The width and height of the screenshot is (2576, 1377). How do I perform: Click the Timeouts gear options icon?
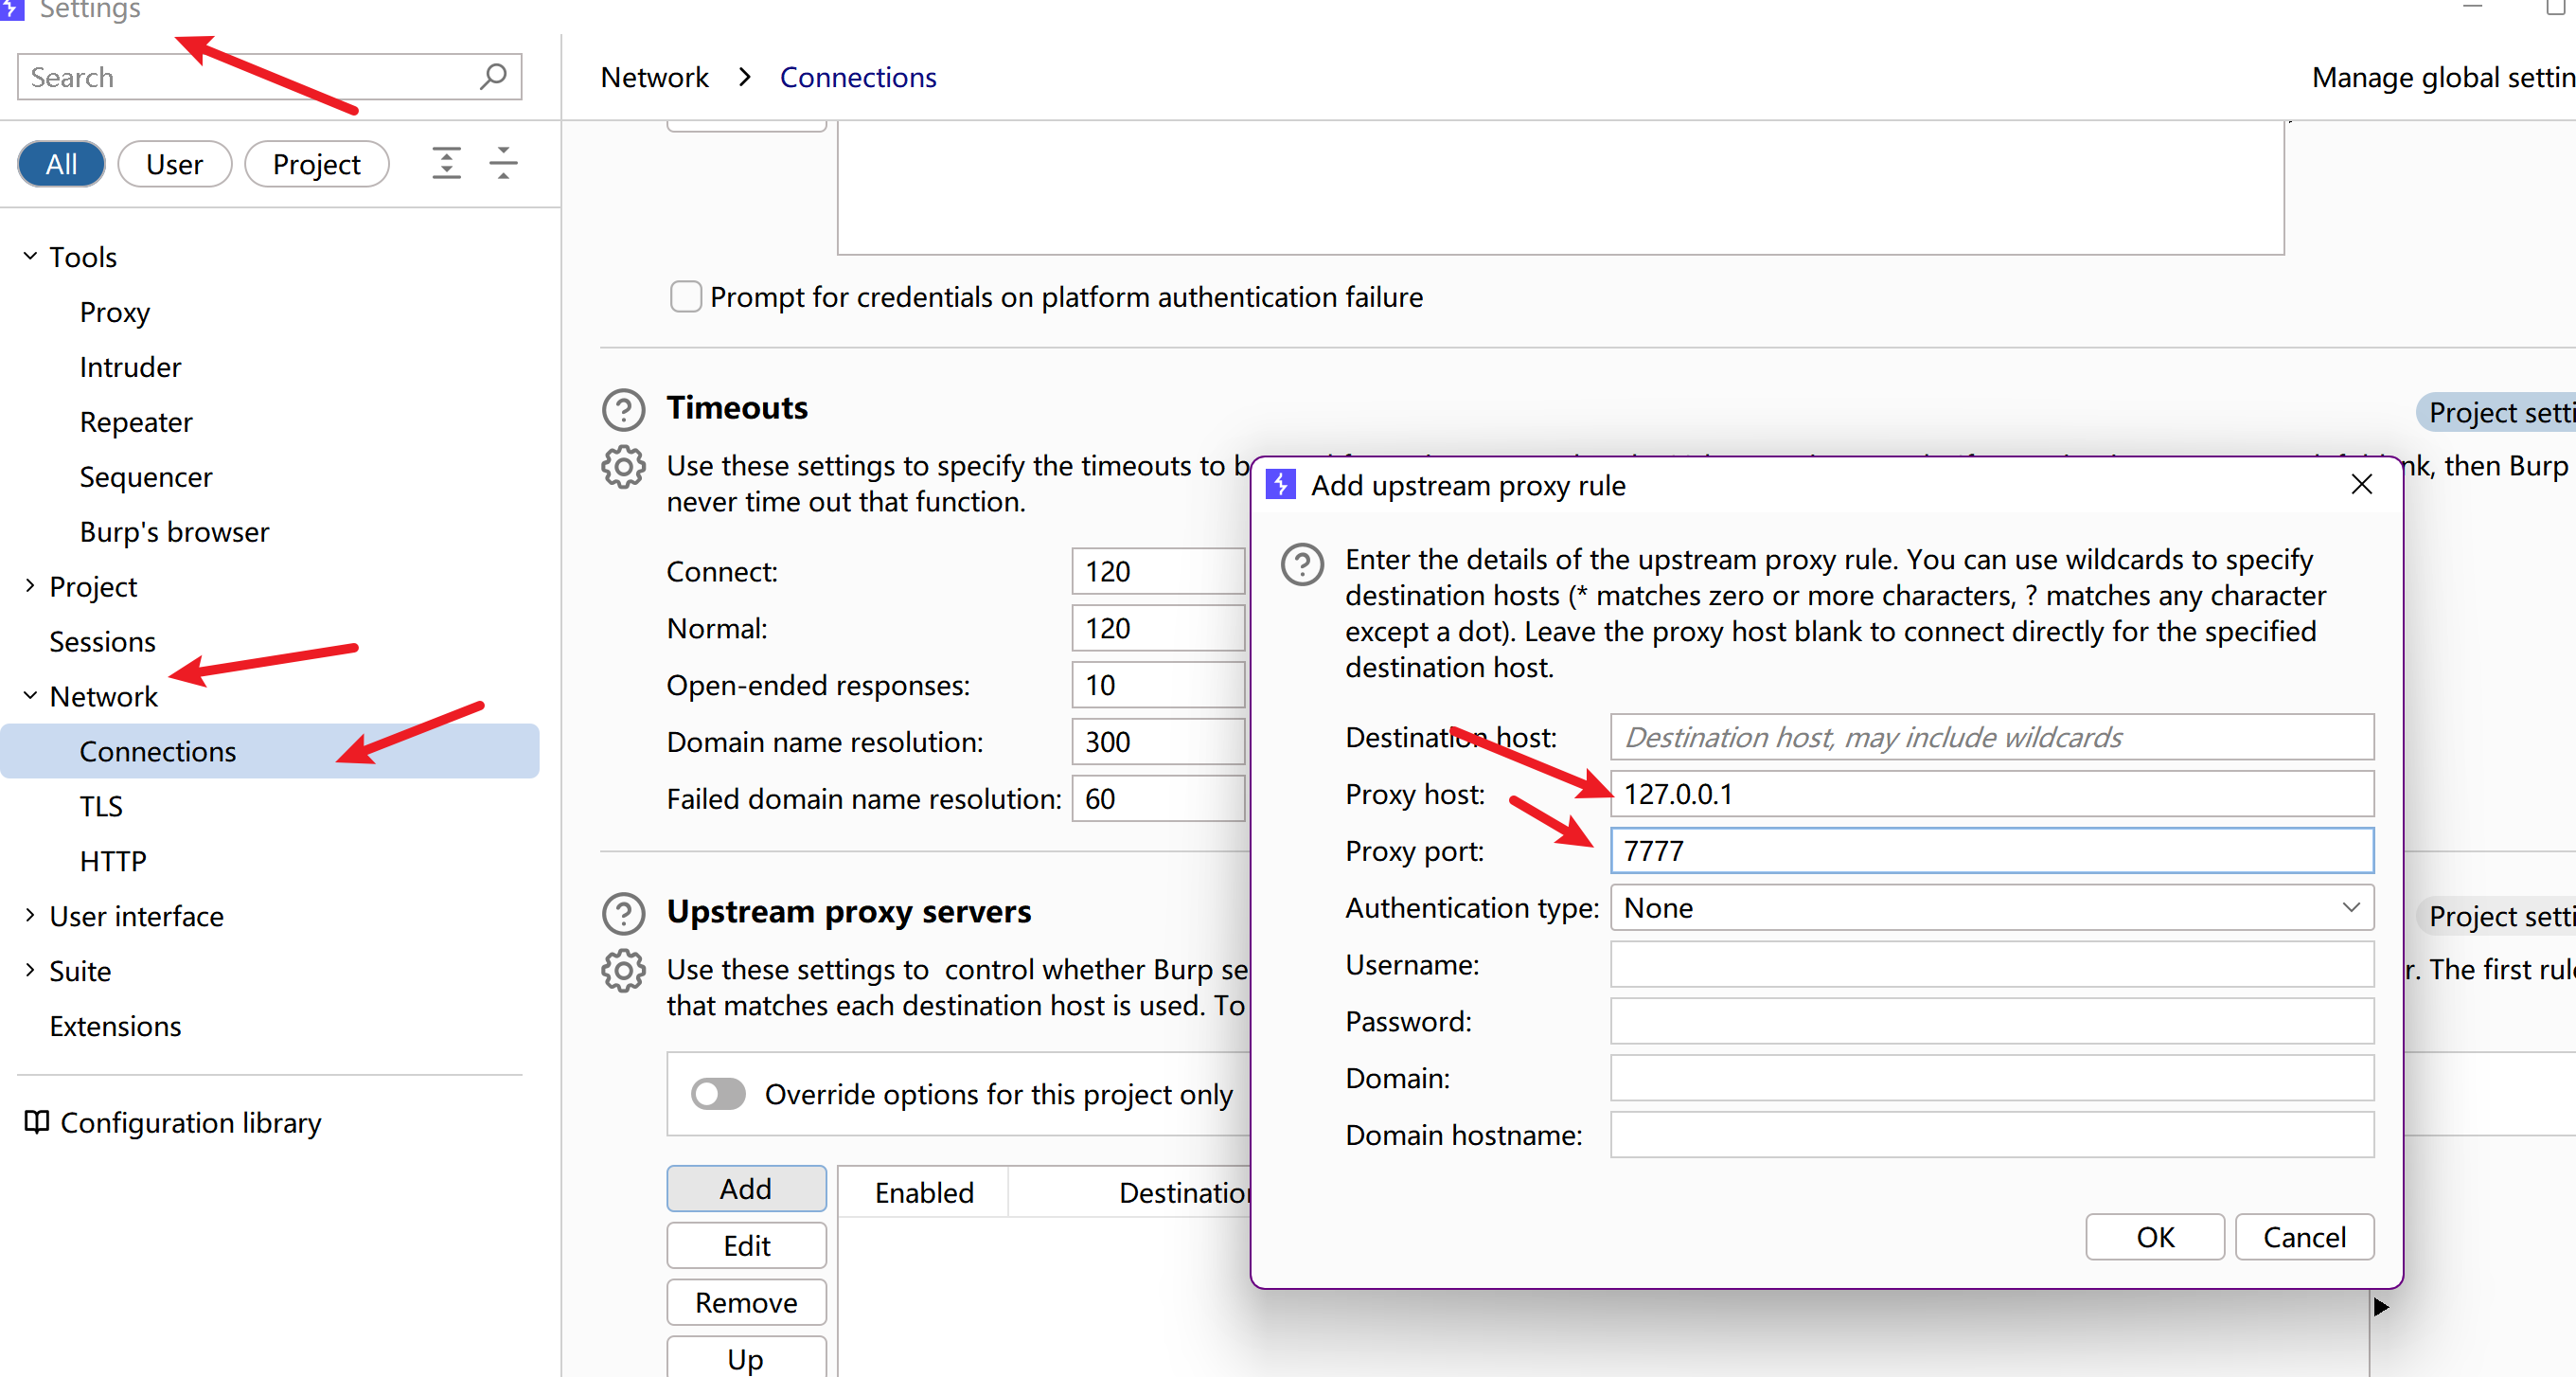(623, 467)
